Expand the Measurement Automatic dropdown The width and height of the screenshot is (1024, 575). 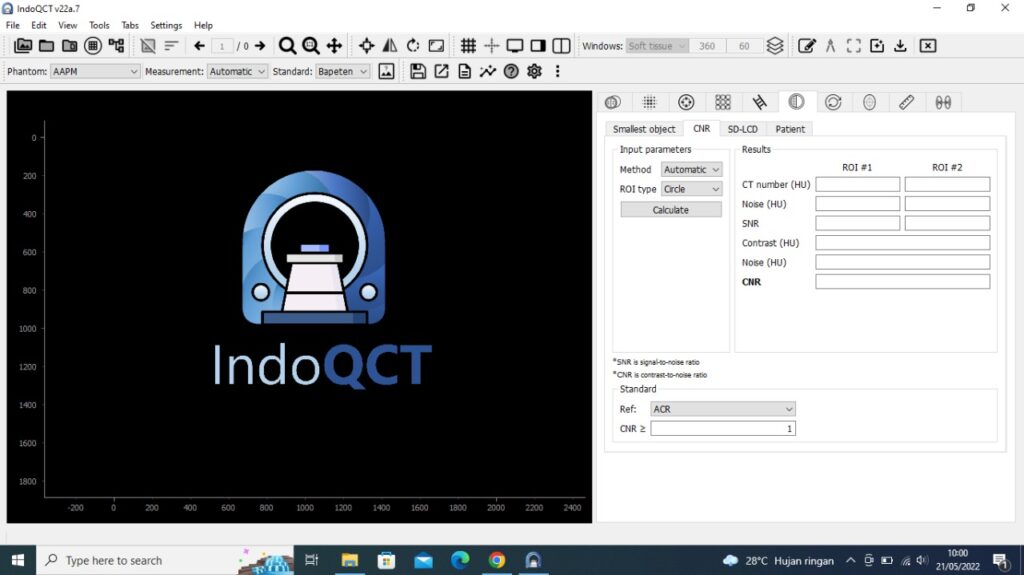tap(237, 71)
